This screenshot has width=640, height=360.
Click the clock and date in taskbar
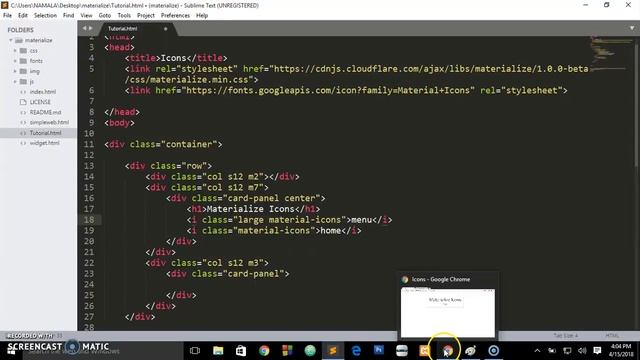(x=621, y=351)
